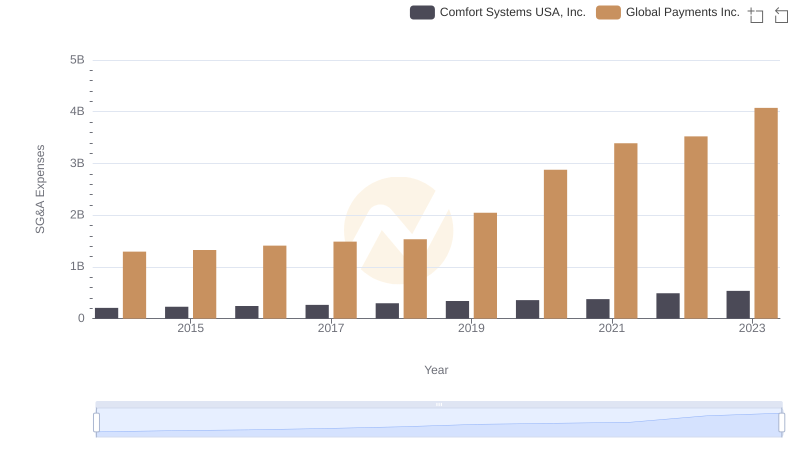Click the SG&A Expenses axis title
The width and height of the screenshot is (800, 461).
coord(40,189)
